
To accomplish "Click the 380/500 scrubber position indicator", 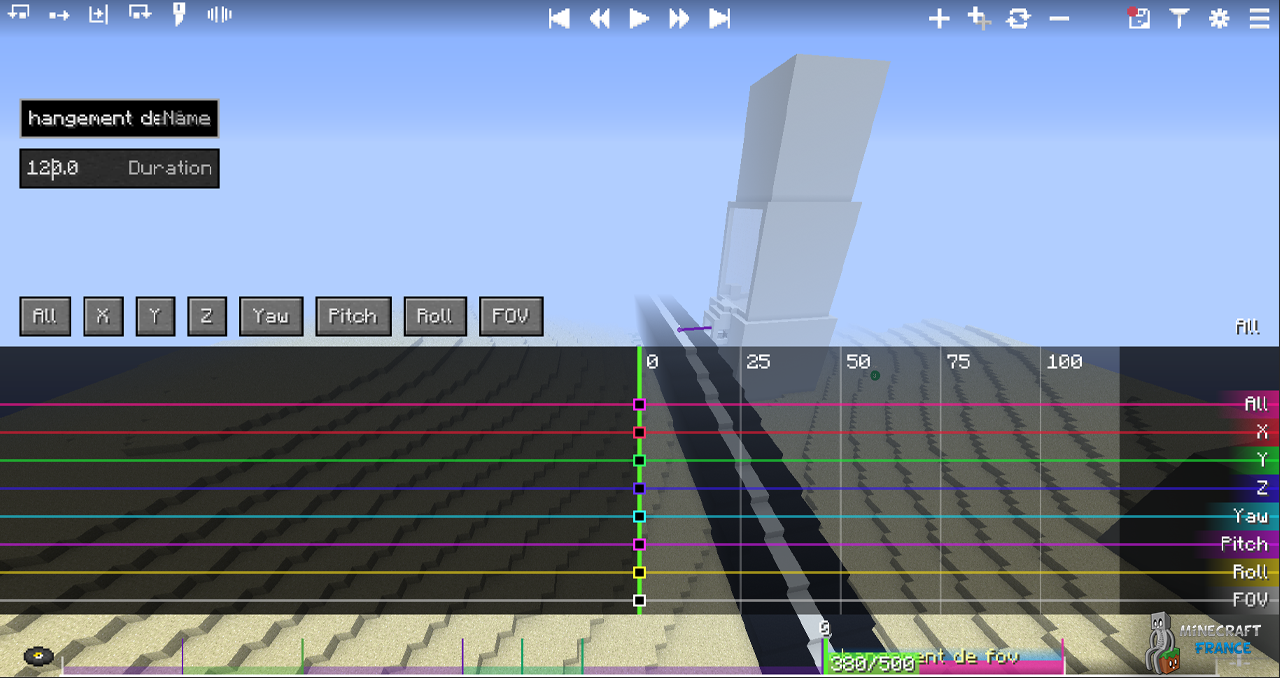I will (x=871, y=664).
